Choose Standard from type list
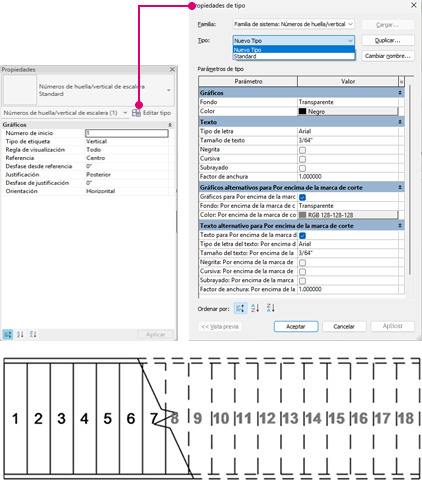Screen dimensions: 422x482 tap(293, 56)
